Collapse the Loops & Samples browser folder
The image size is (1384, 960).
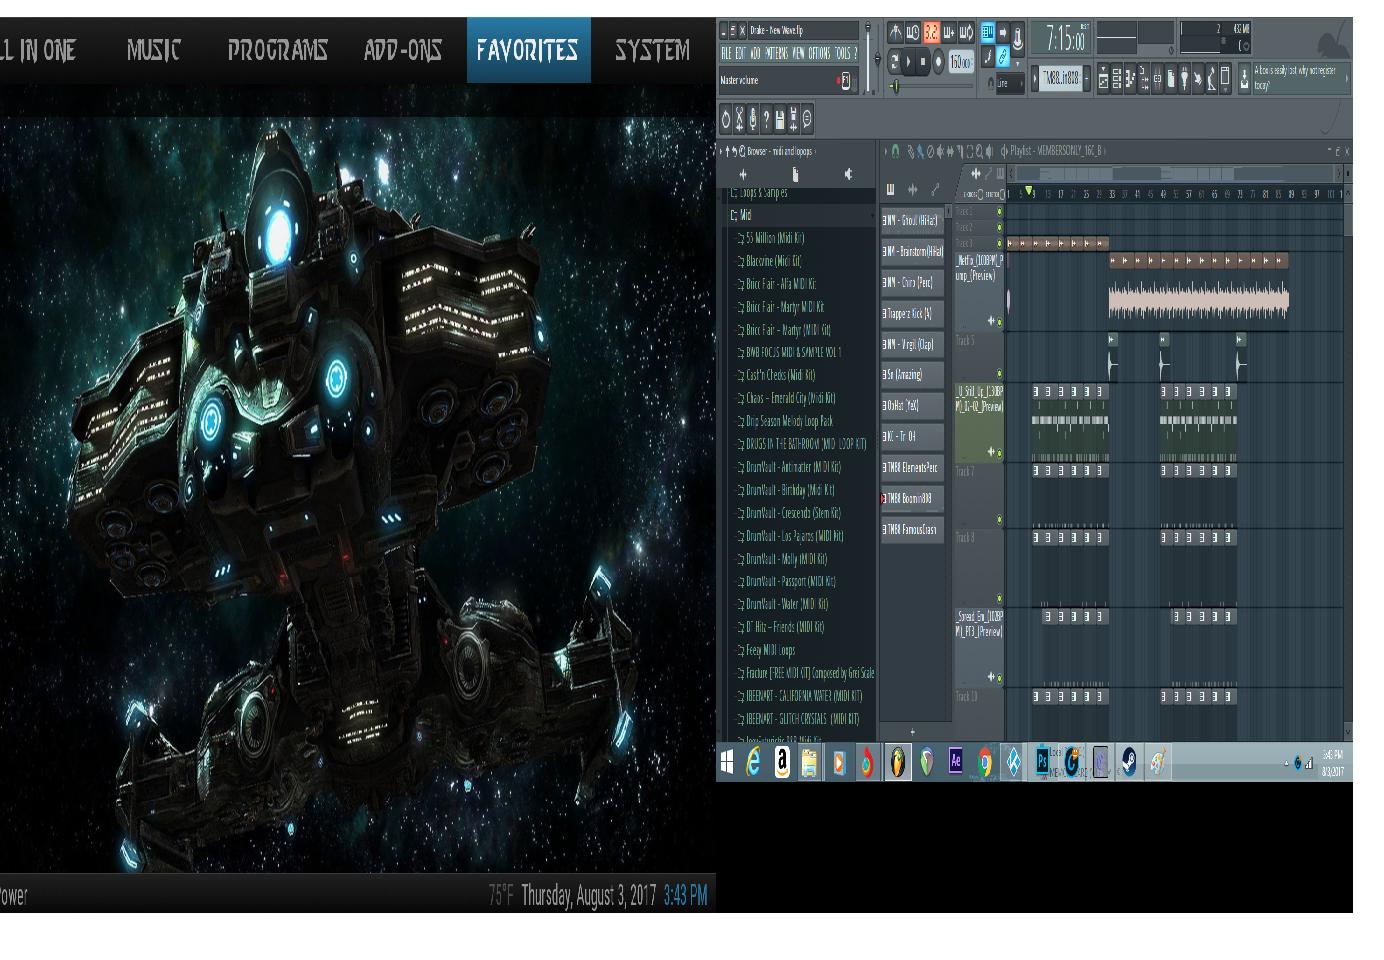click(762, 193)
